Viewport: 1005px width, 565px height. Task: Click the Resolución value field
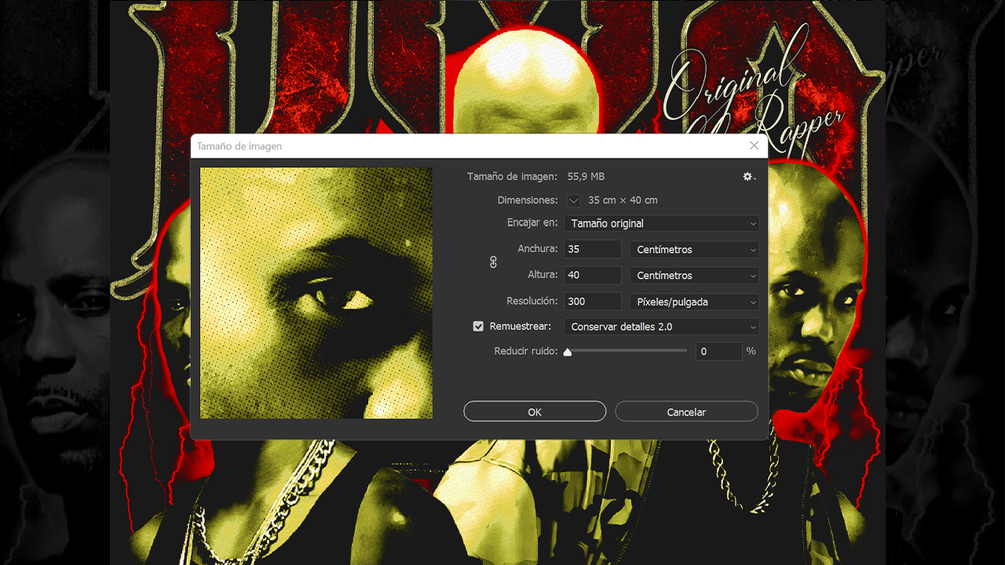coord(593,302)
